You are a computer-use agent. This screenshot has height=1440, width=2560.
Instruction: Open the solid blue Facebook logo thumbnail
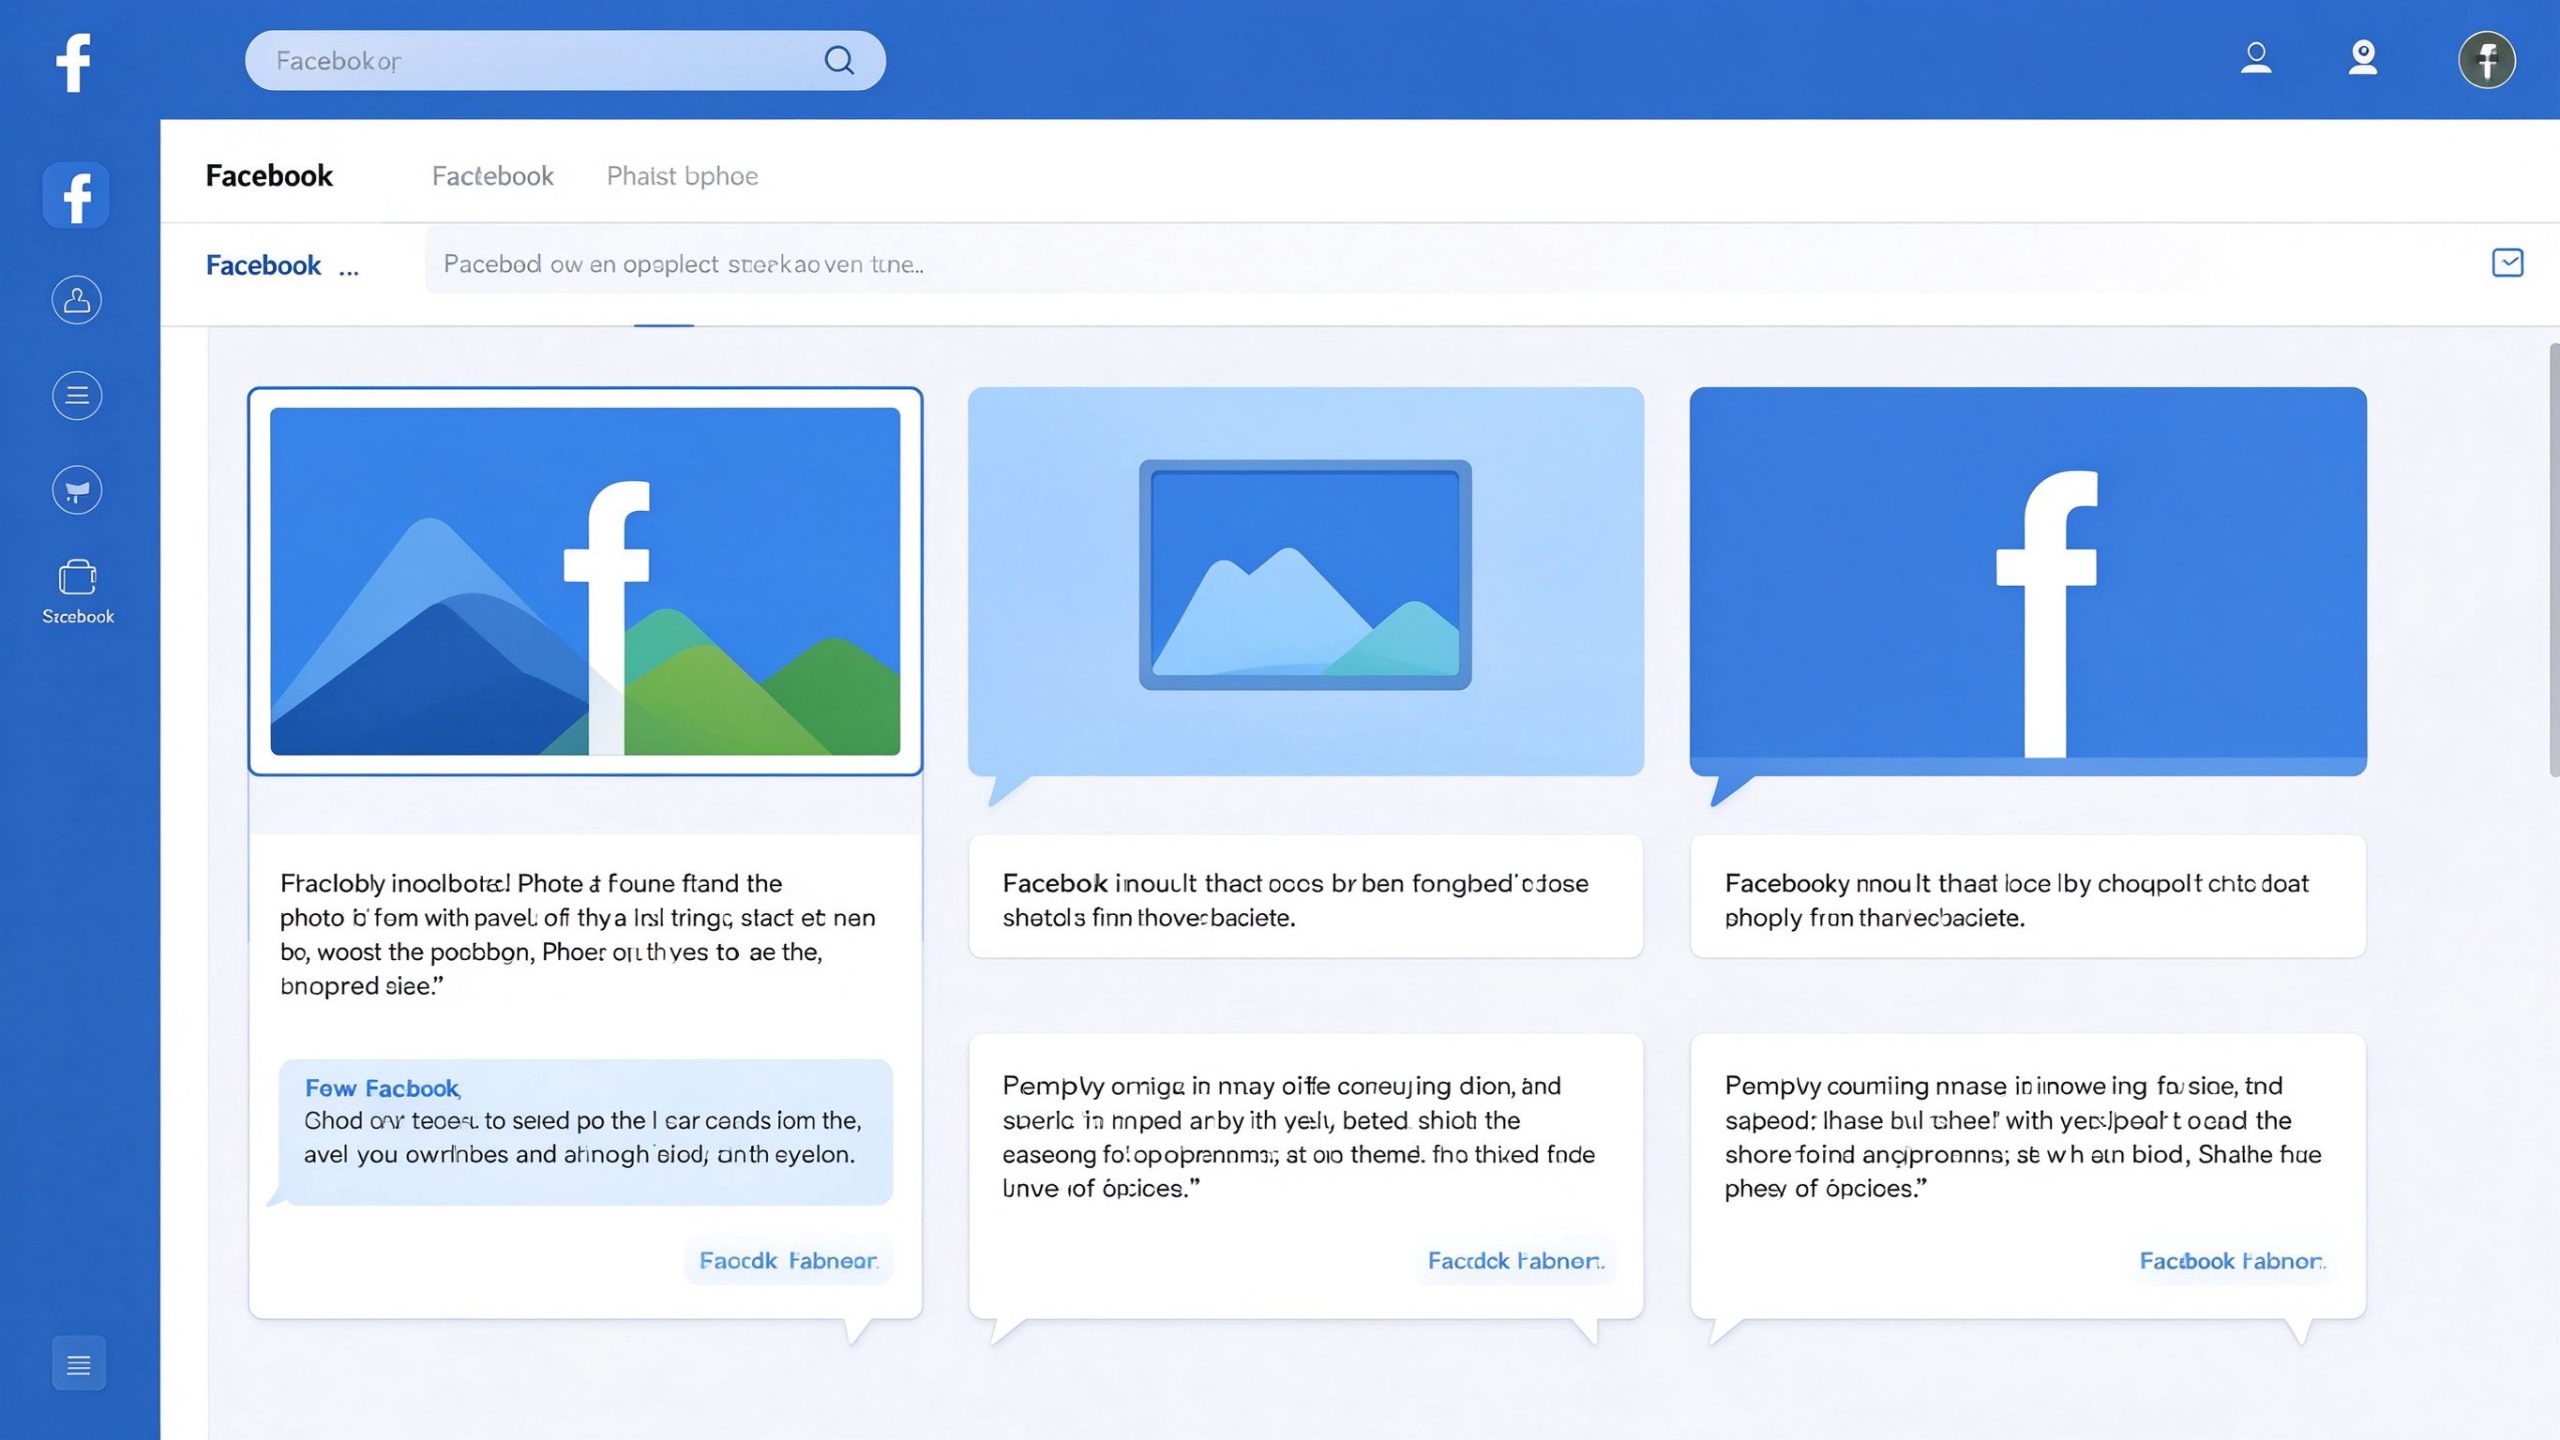coord(2028,581)
